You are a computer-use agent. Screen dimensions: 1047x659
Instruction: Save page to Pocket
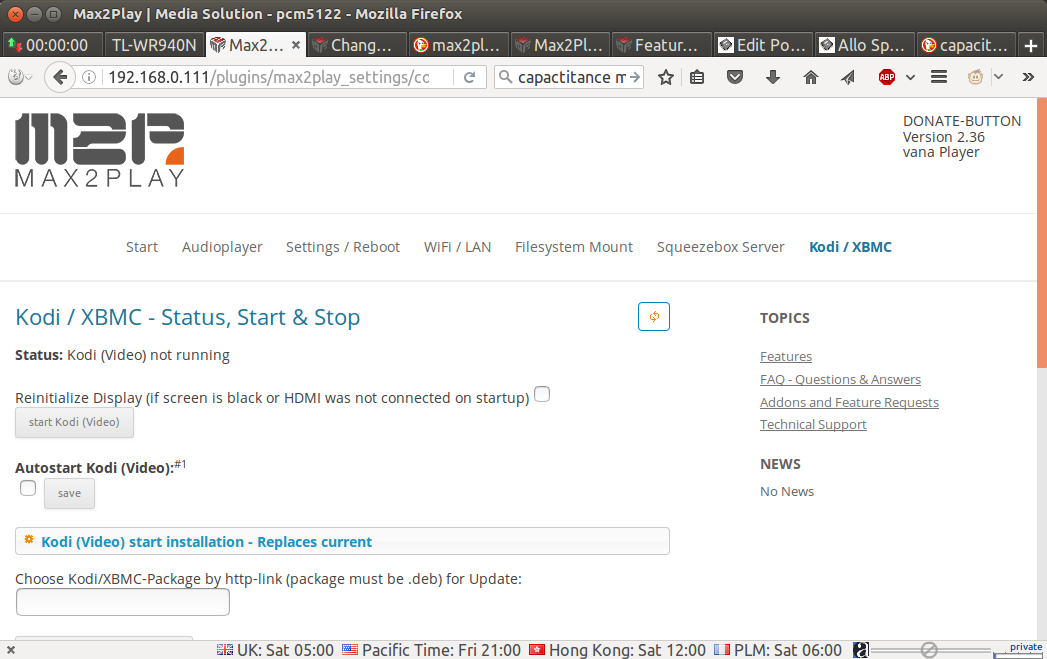[735, 77]
